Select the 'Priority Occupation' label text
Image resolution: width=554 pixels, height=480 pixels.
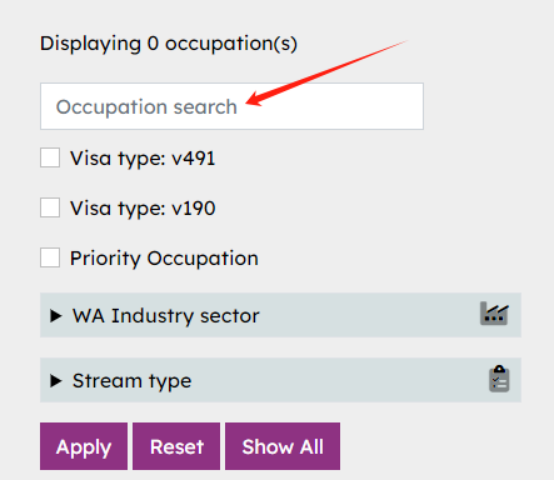164,258
